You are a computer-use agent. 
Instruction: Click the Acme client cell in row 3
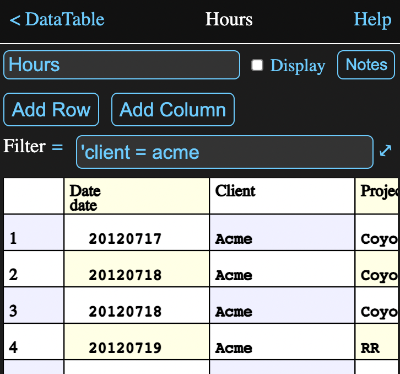click(x=282, y=305)
